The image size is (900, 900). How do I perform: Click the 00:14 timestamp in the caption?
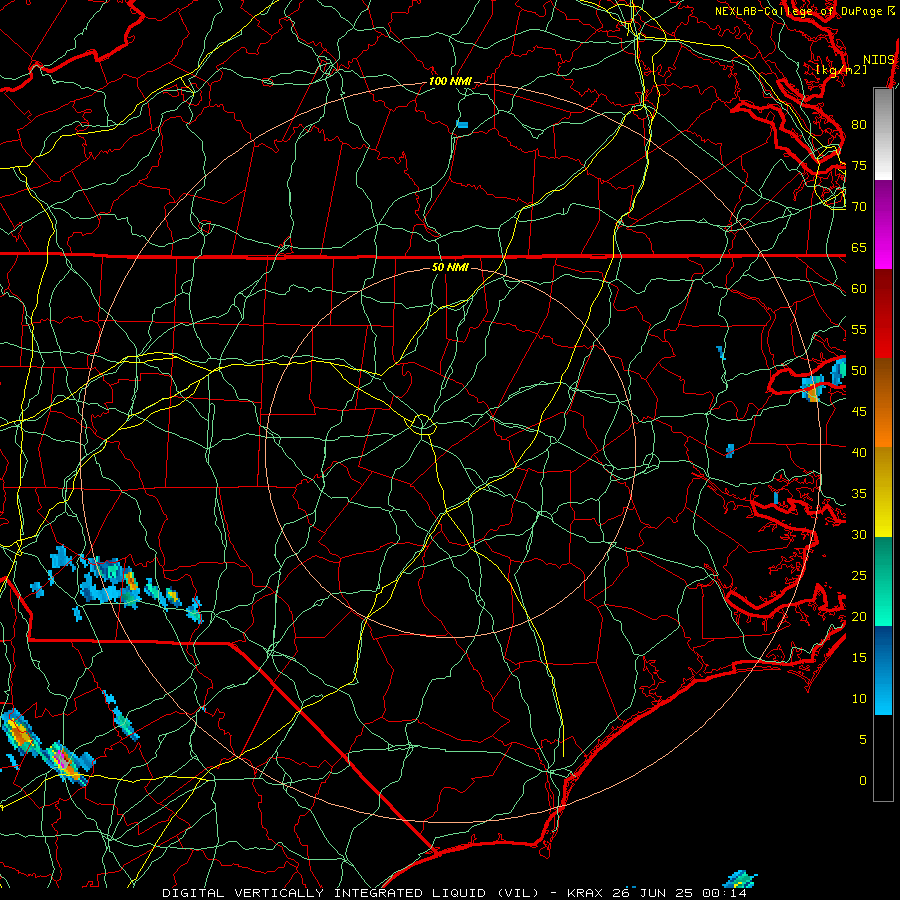(x=724, y=893)
